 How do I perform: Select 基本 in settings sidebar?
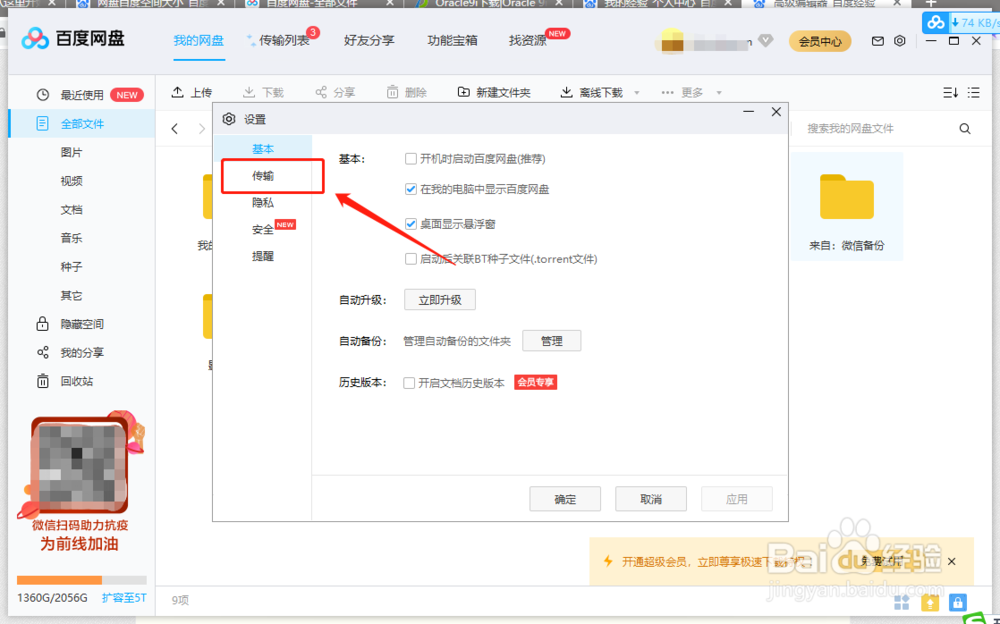click(x=263, y=149)
